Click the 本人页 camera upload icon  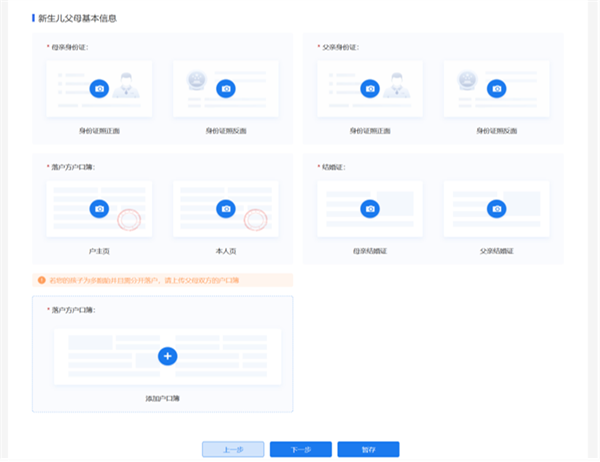point(225,208)
